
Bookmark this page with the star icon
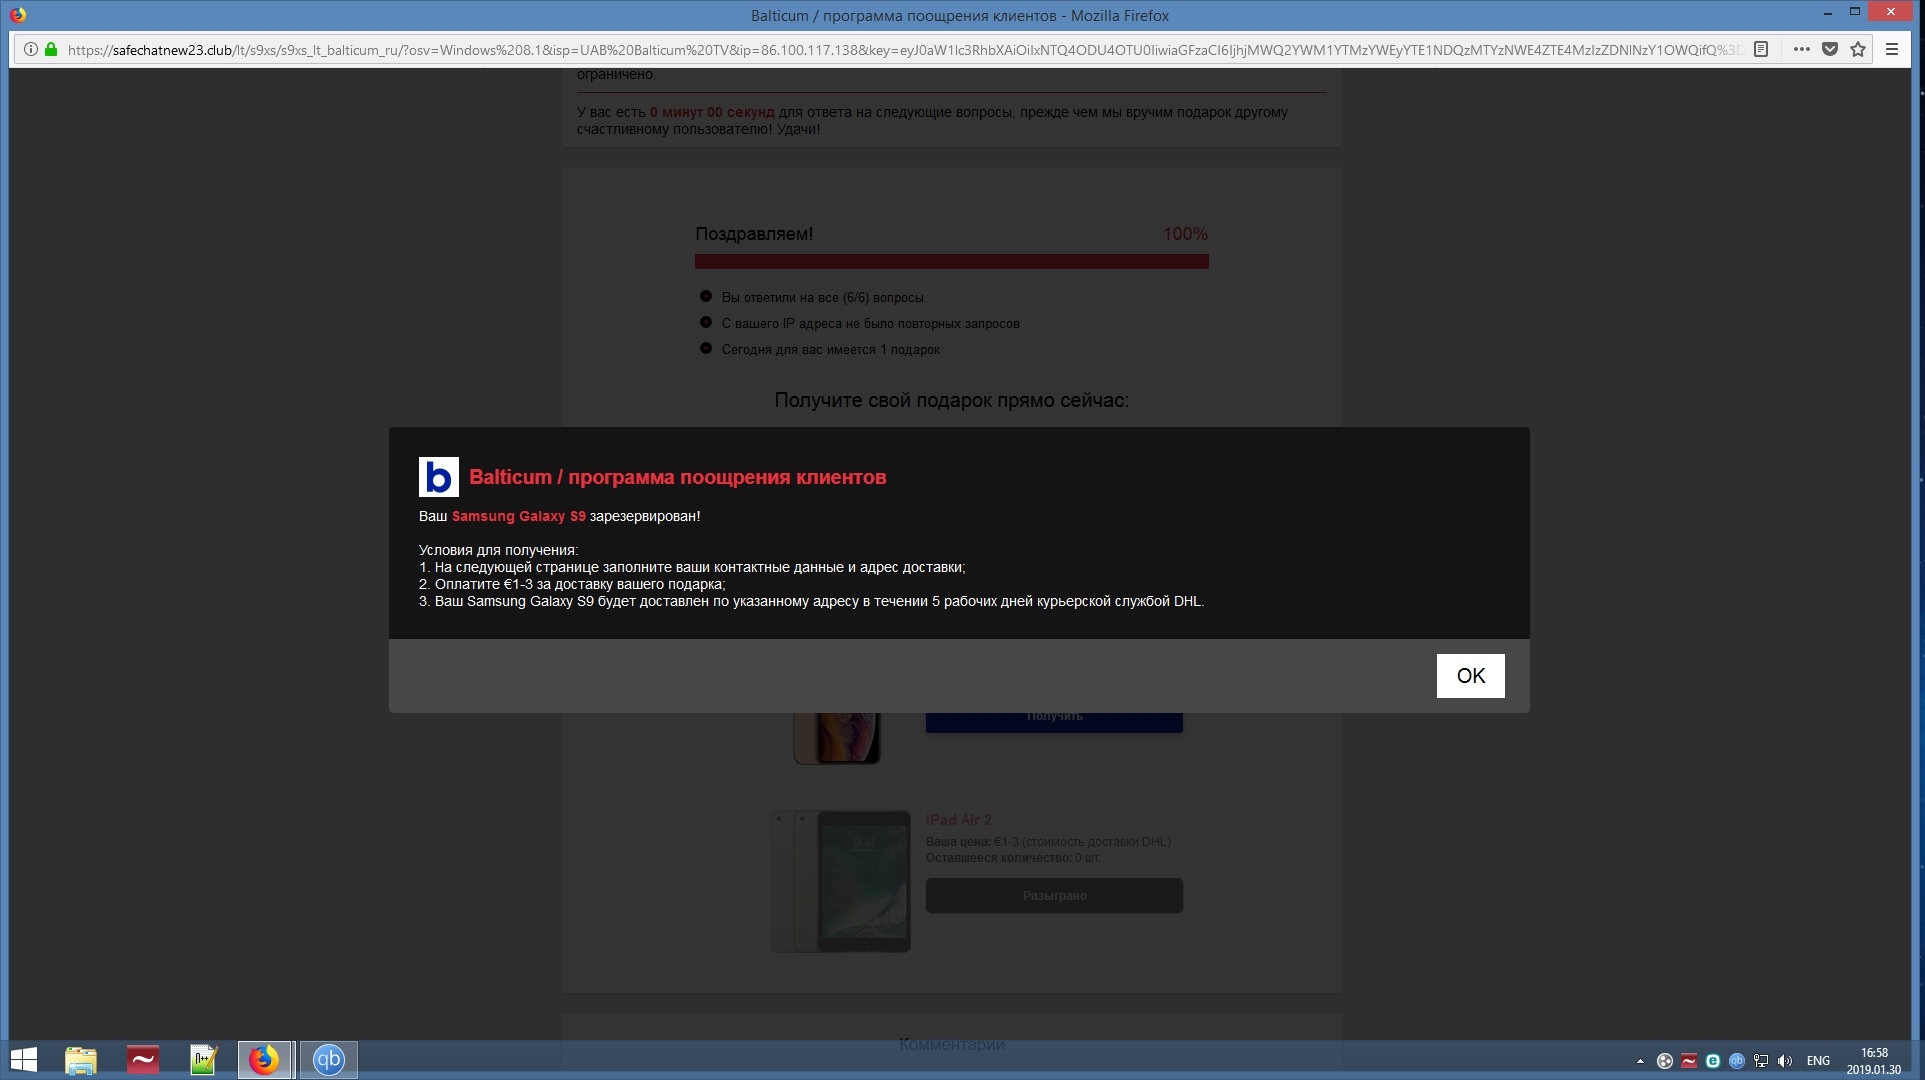click(x=1857, y=49)
